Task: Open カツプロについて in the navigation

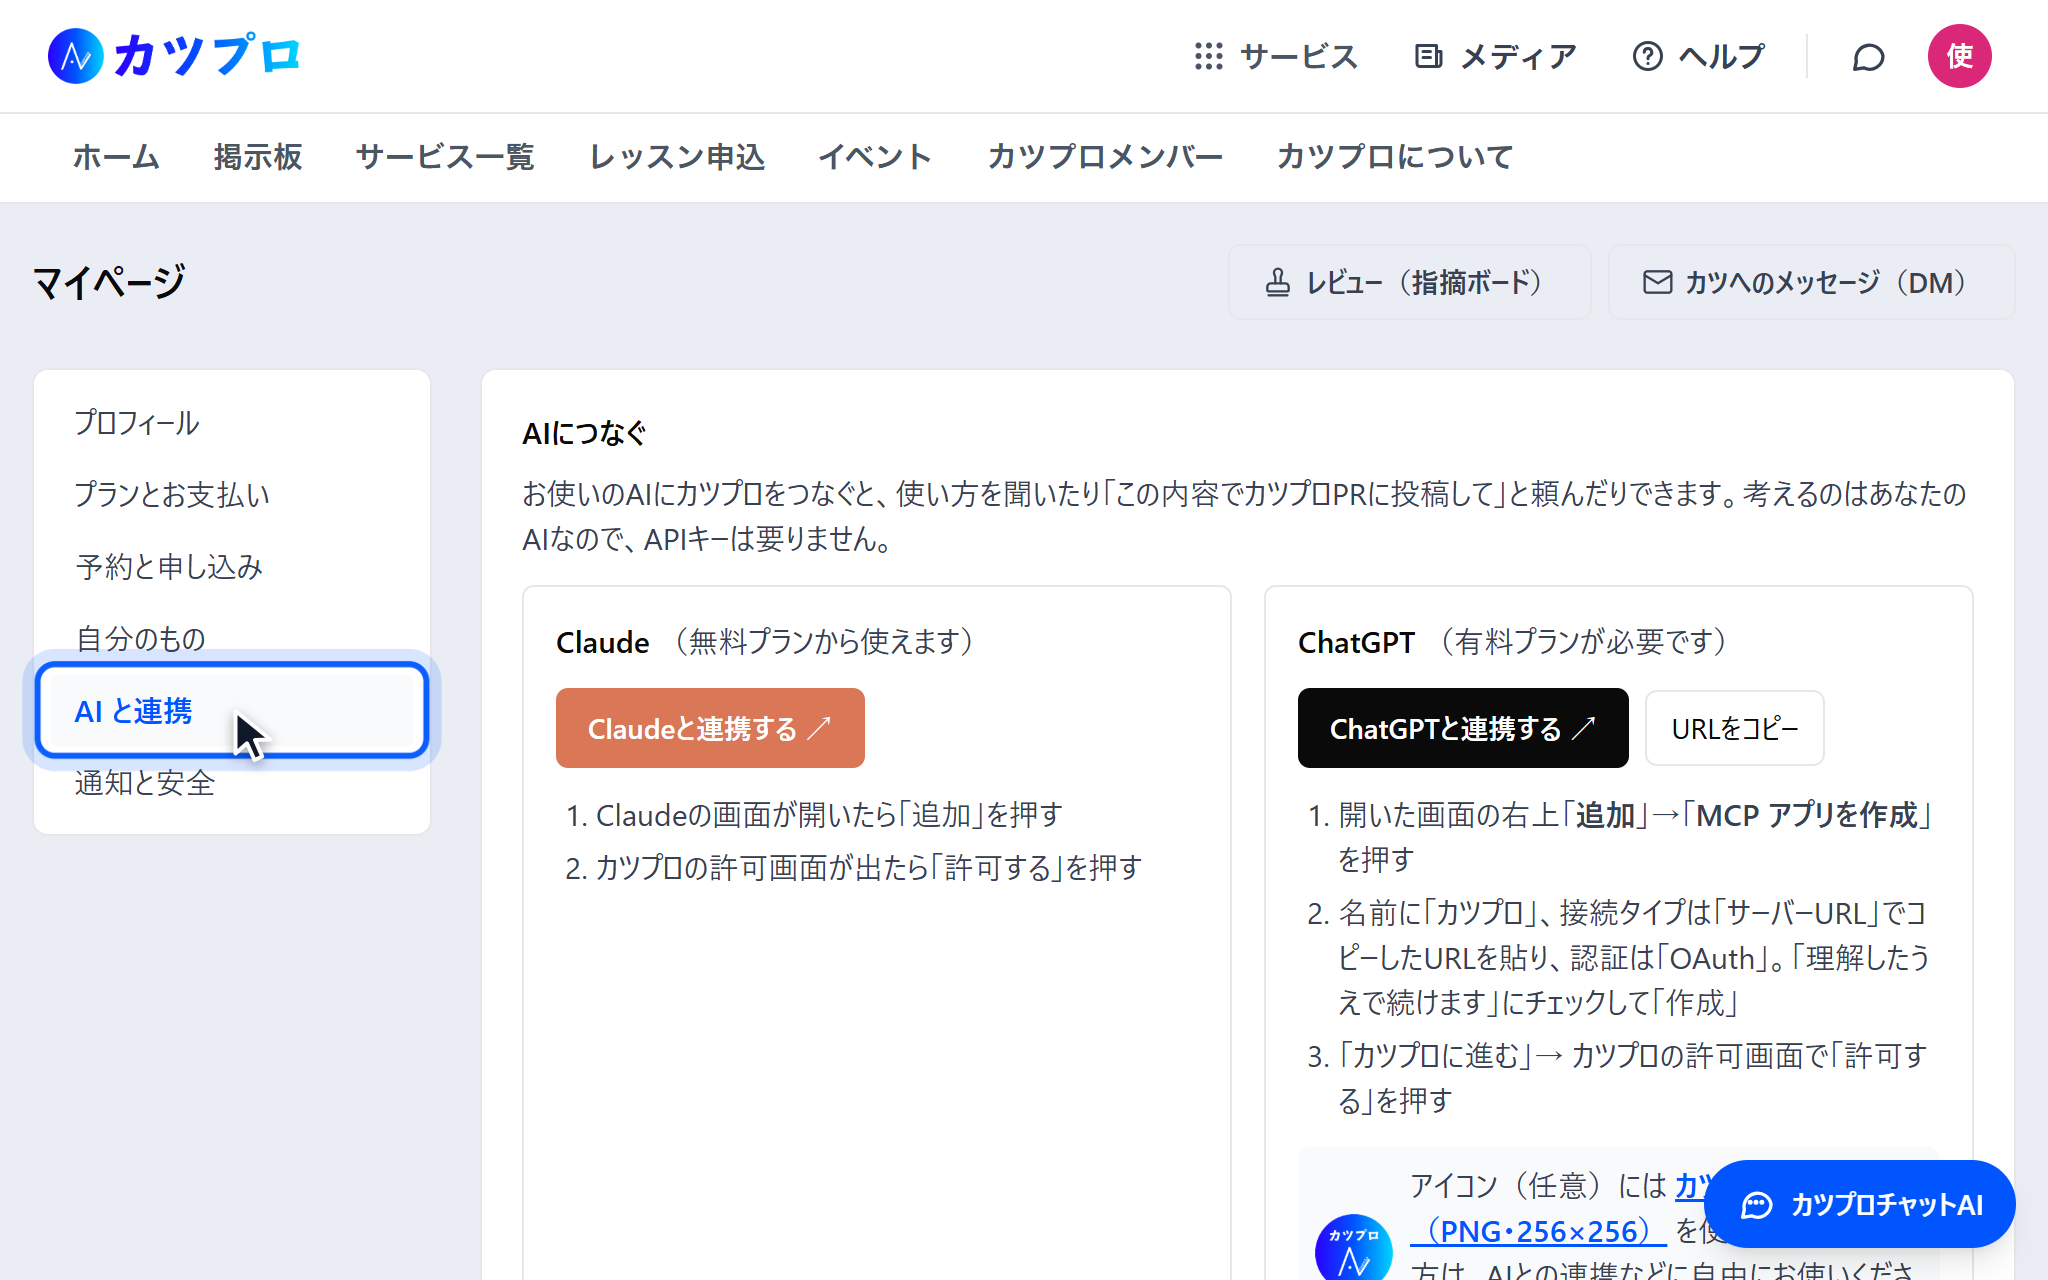Action: 1395,157
